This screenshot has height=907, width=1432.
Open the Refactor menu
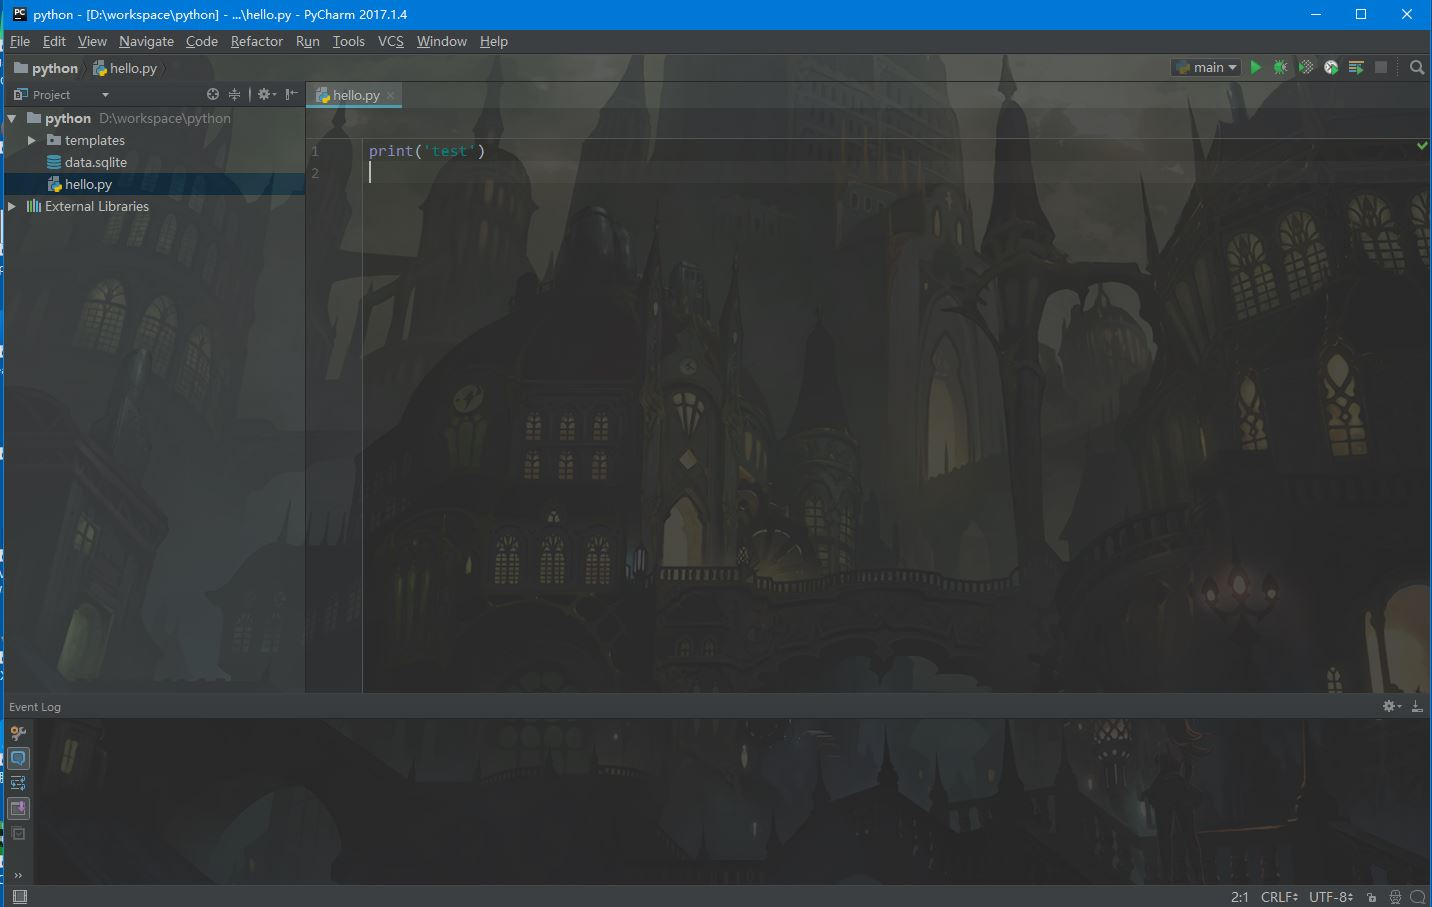tap(257, 41)
